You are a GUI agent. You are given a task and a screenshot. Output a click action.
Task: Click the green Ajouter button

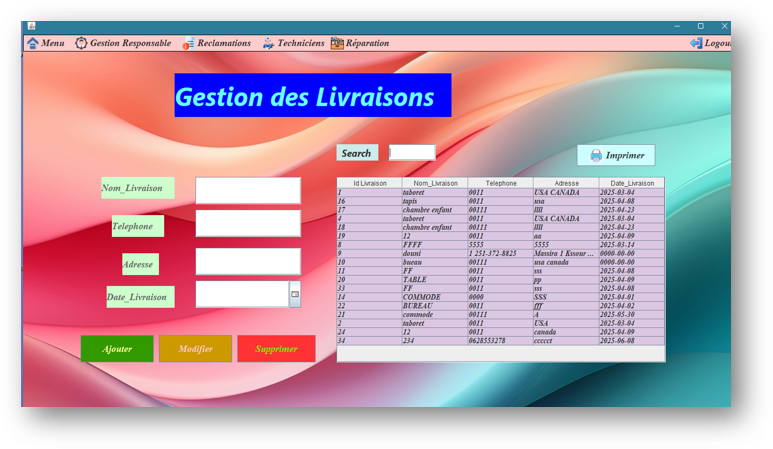(x=117, y=349)
